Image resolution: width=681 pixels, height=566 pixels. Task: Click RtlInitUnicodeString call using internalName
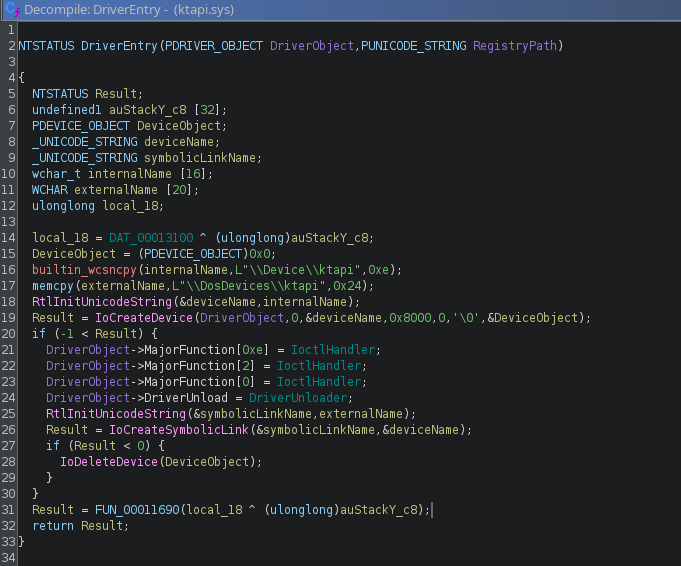coord(102,301)
